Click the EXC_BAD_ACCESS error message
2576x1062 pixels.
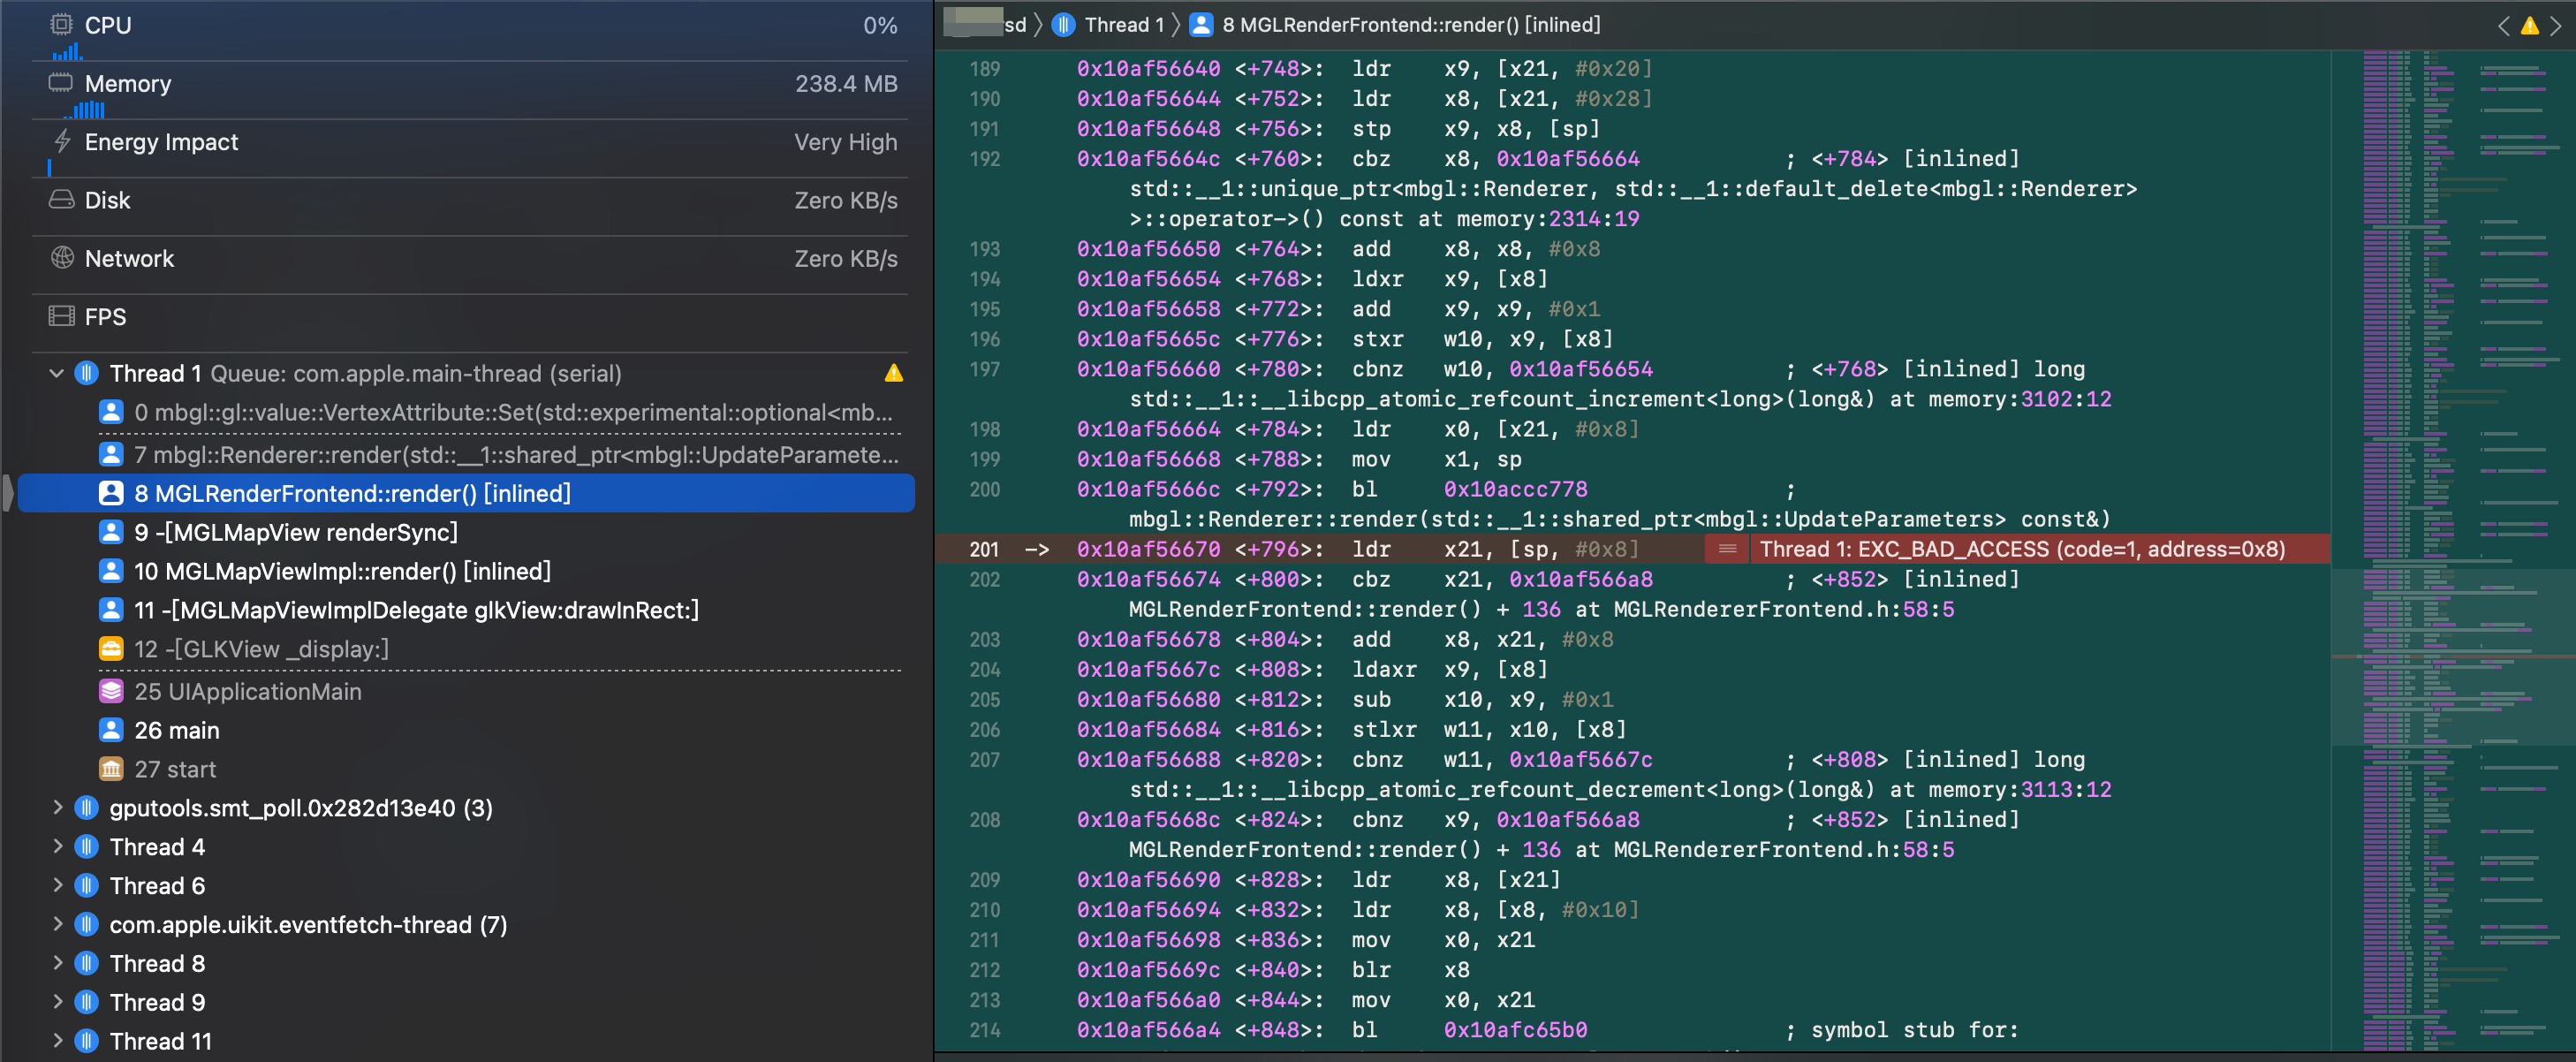point(2022,549)
